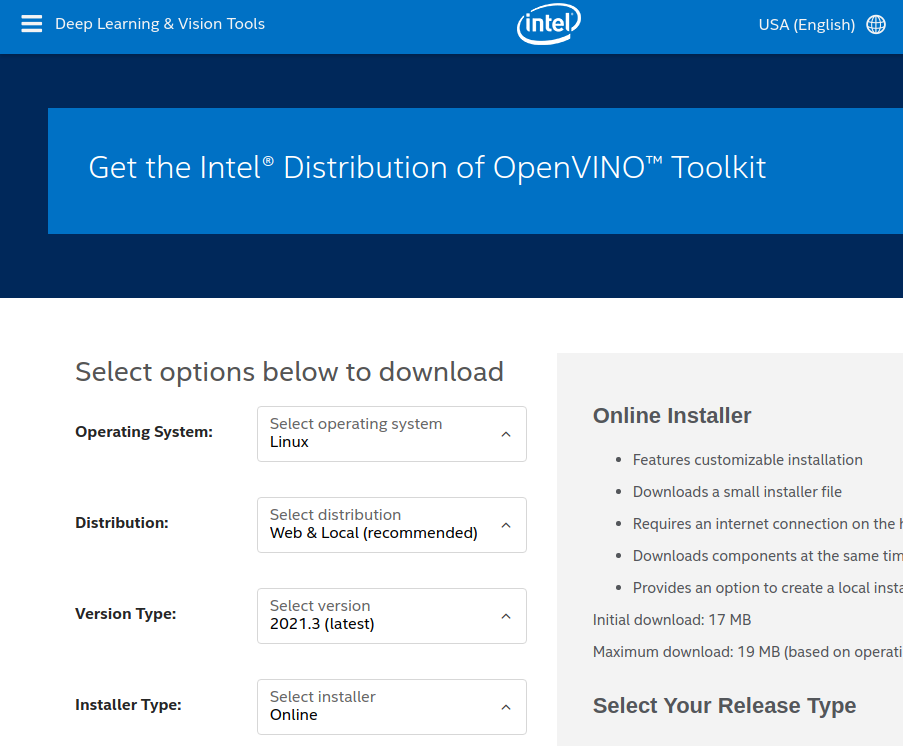Screen dimensions: 903x746
Task: Click 'Requires an internet connection' bullet
Action: click(767, 524)
